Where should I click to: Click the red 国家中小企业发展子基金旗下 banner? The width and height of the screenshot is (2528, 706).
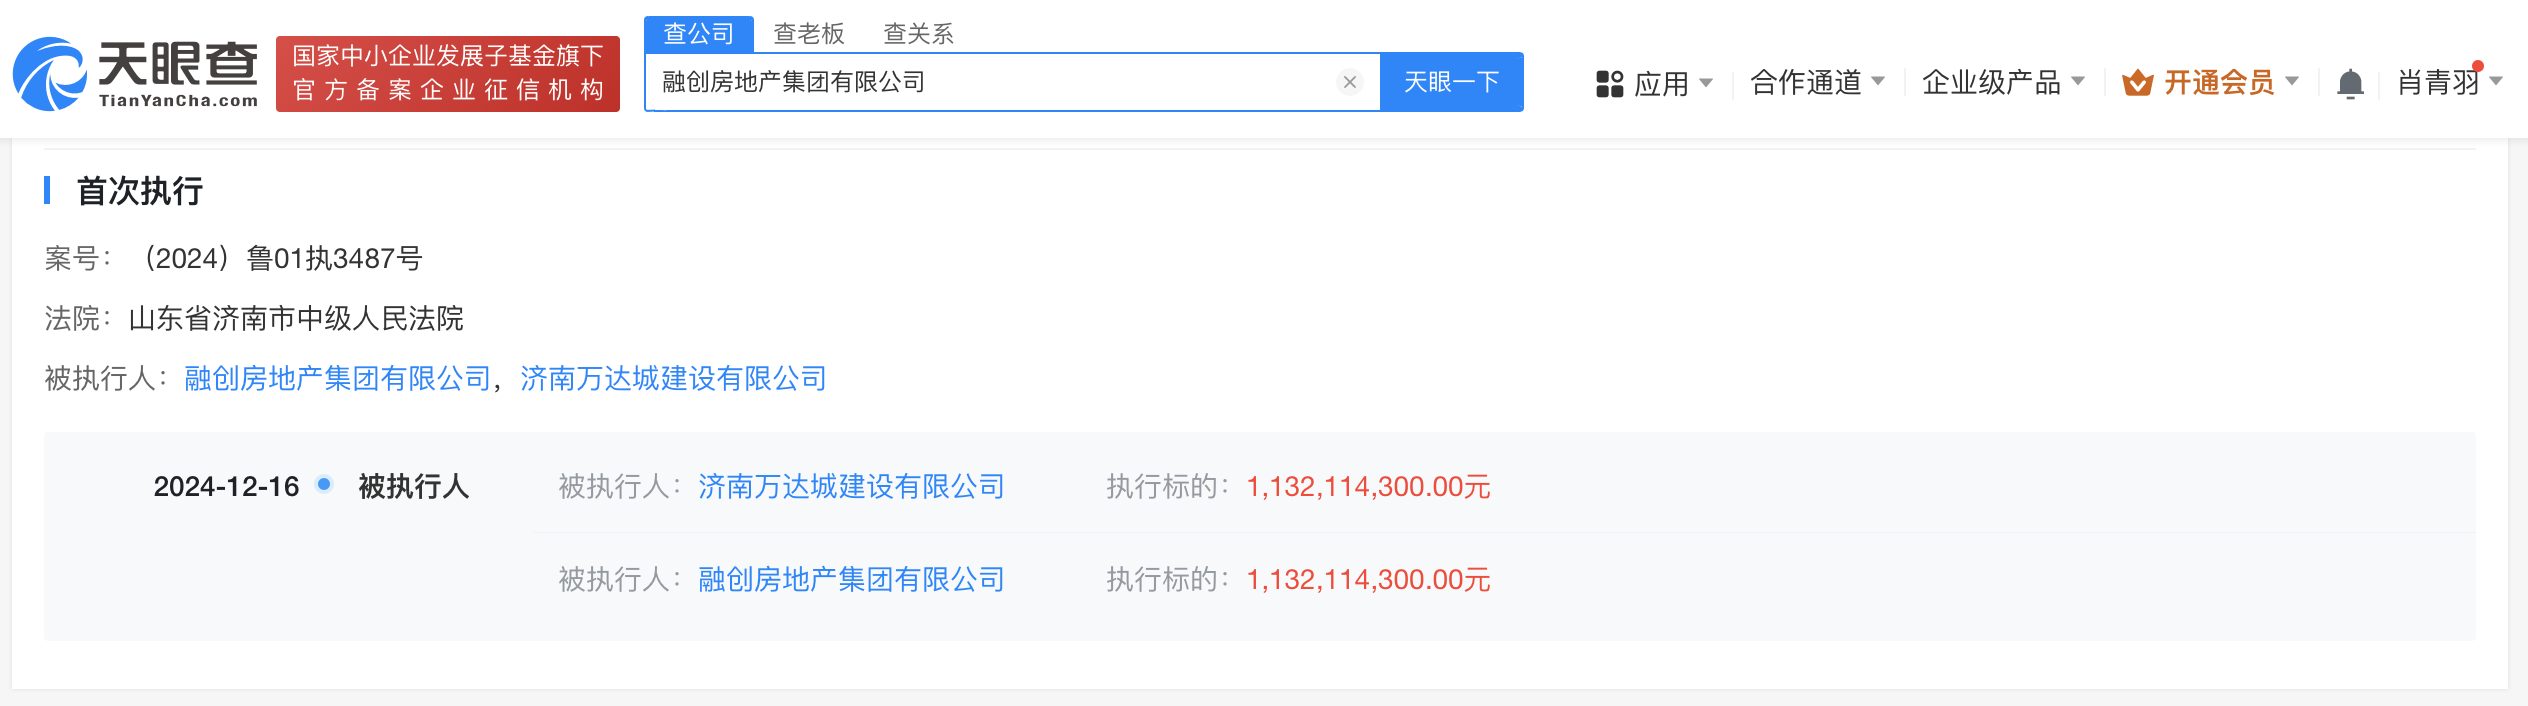pos(448,74)
